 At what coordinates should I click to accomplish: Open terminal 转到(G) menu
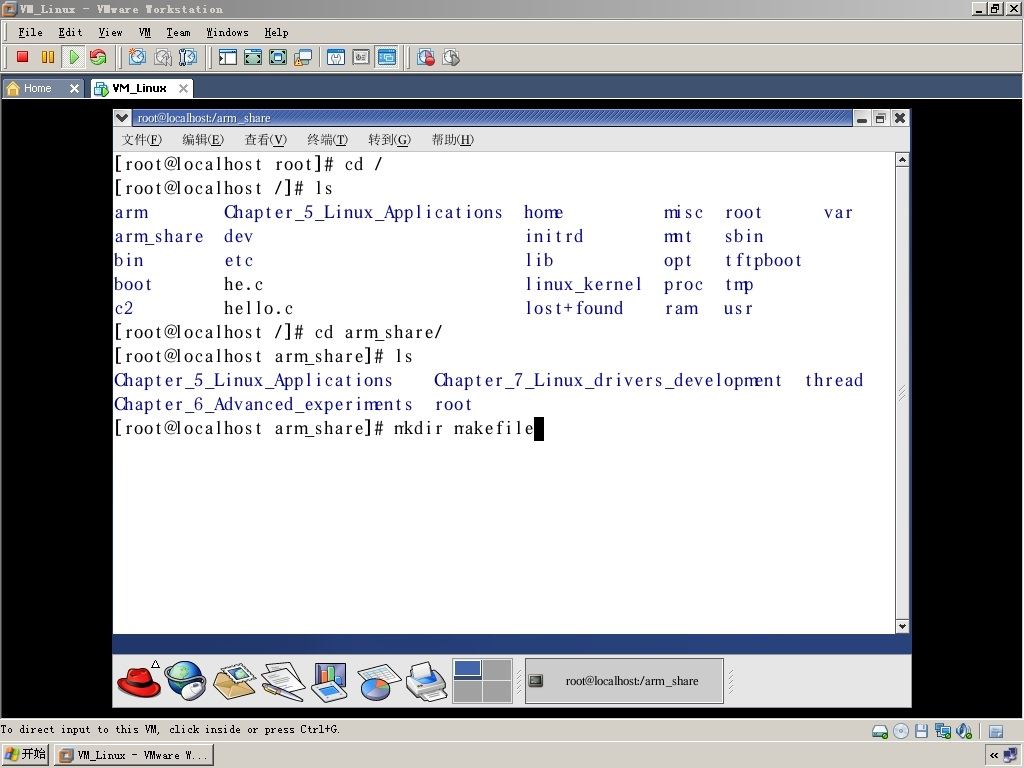point(389,140)
